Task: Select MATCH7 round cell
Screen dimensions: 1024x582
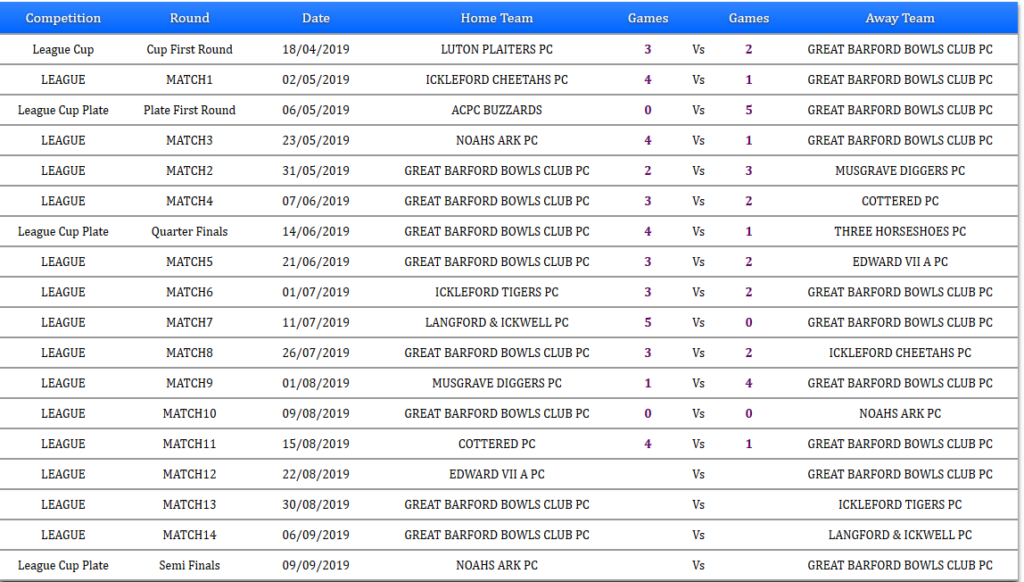Action: pos(189,323)
